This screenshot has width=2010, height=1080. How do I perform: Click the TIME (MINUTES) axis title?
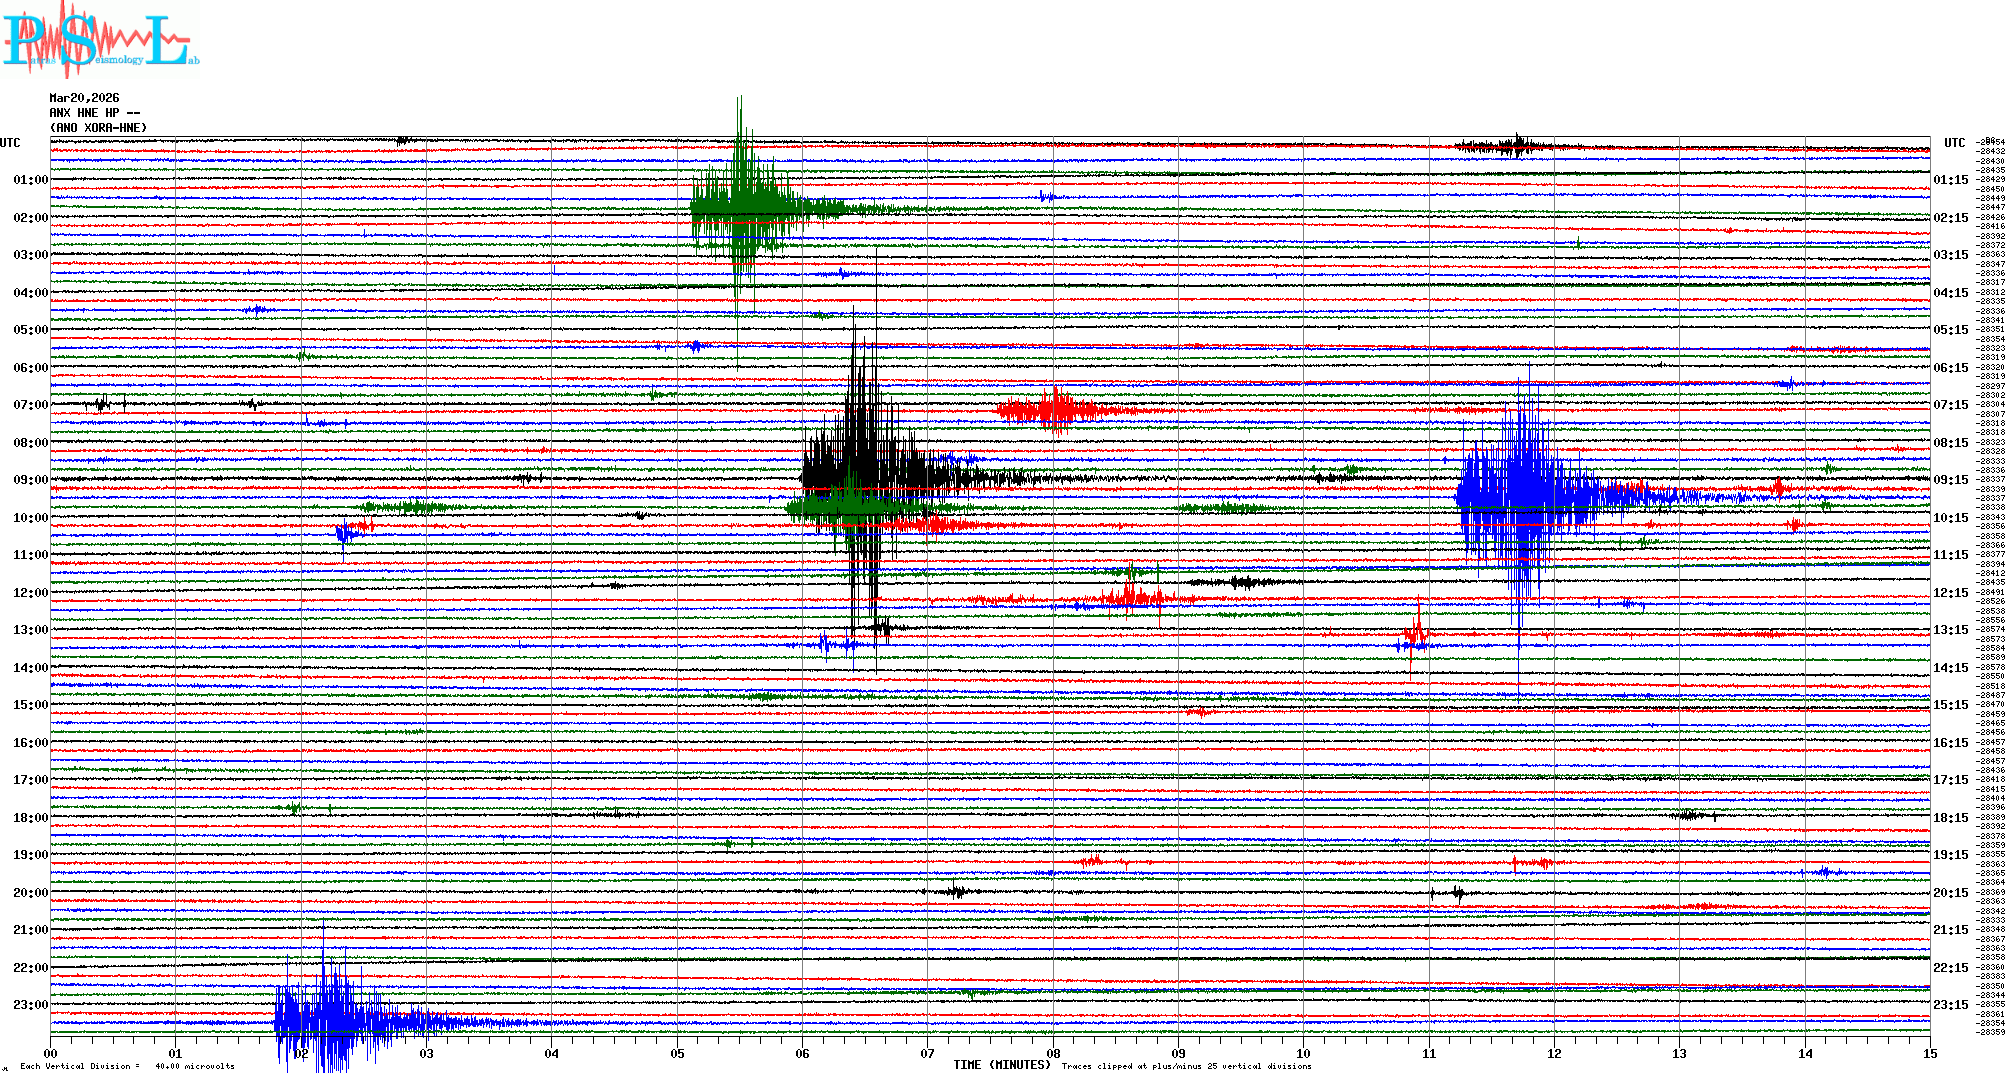pos(1002,1065)
